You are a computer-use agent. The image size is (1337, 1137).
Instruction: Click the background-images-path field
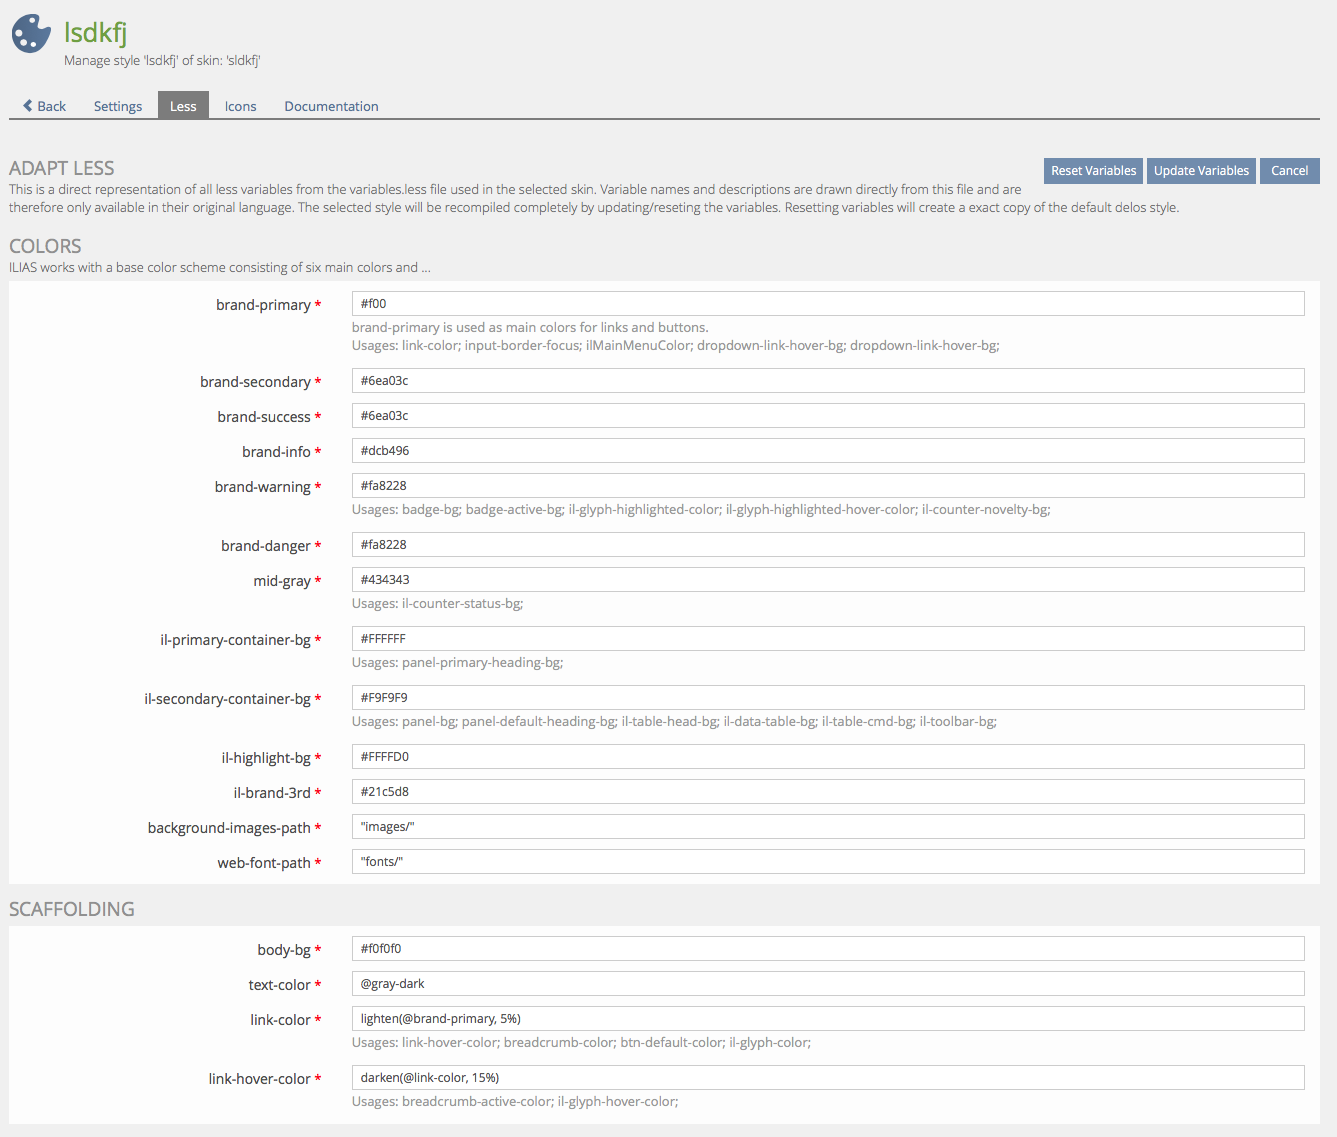[827, 827]
